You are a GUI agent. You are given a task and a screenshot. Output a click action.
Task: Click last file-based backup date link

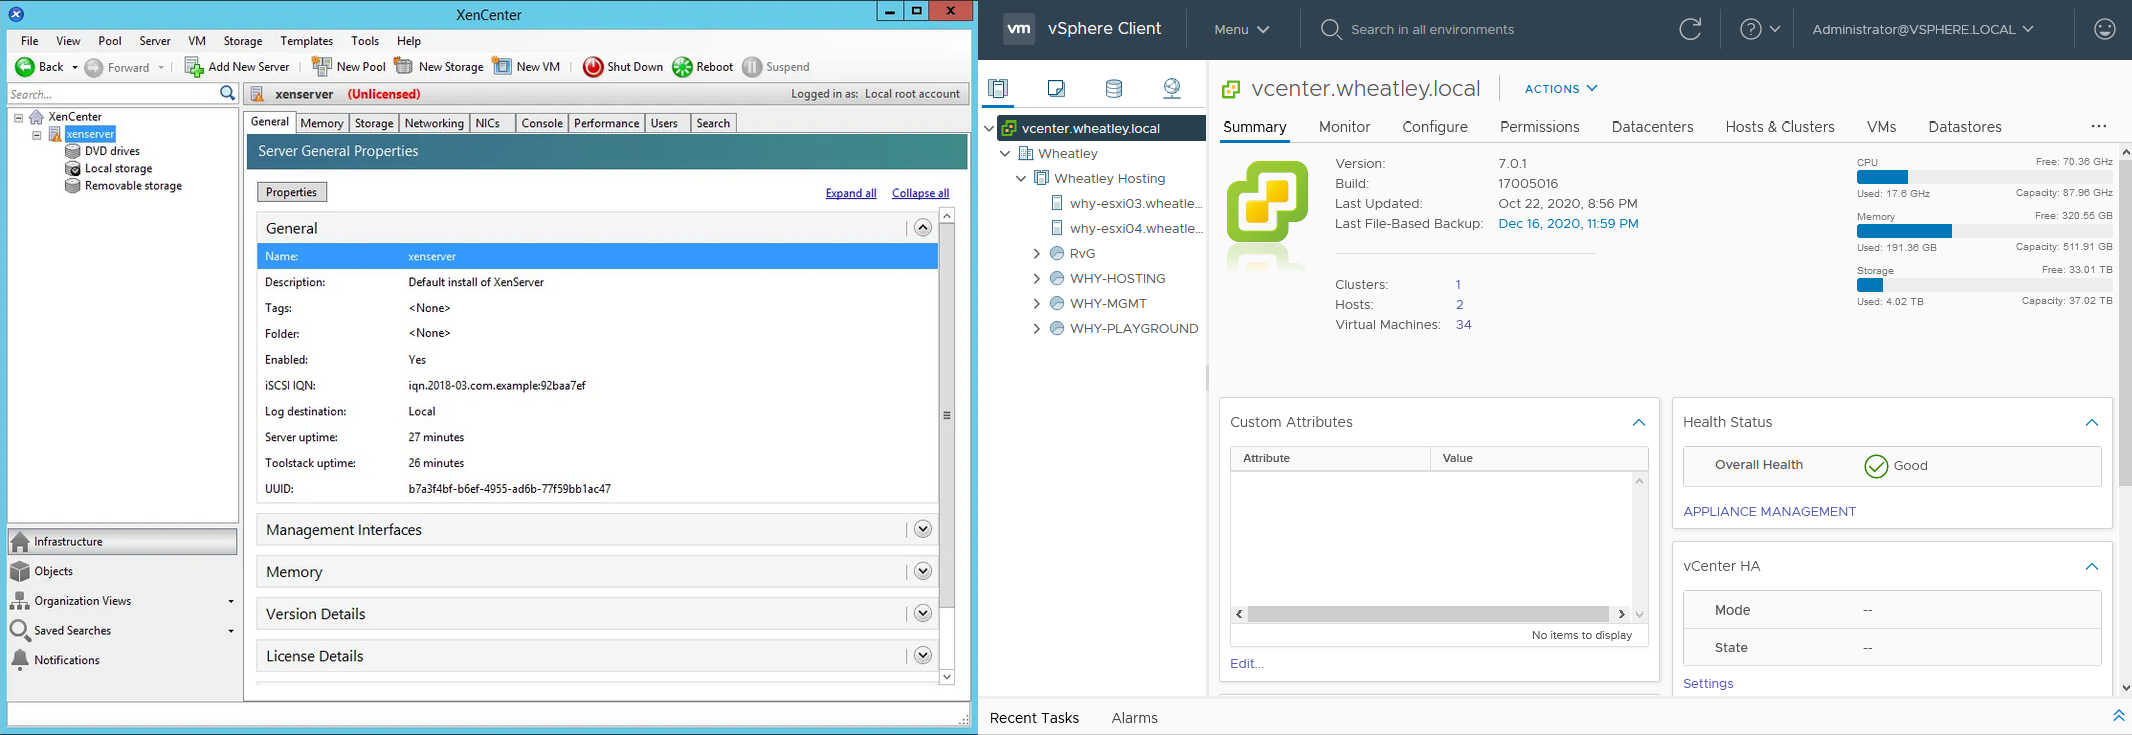coord(1568,224)
